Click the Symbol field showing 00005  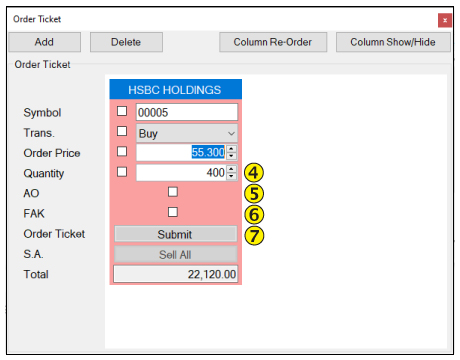coord(187,112)
